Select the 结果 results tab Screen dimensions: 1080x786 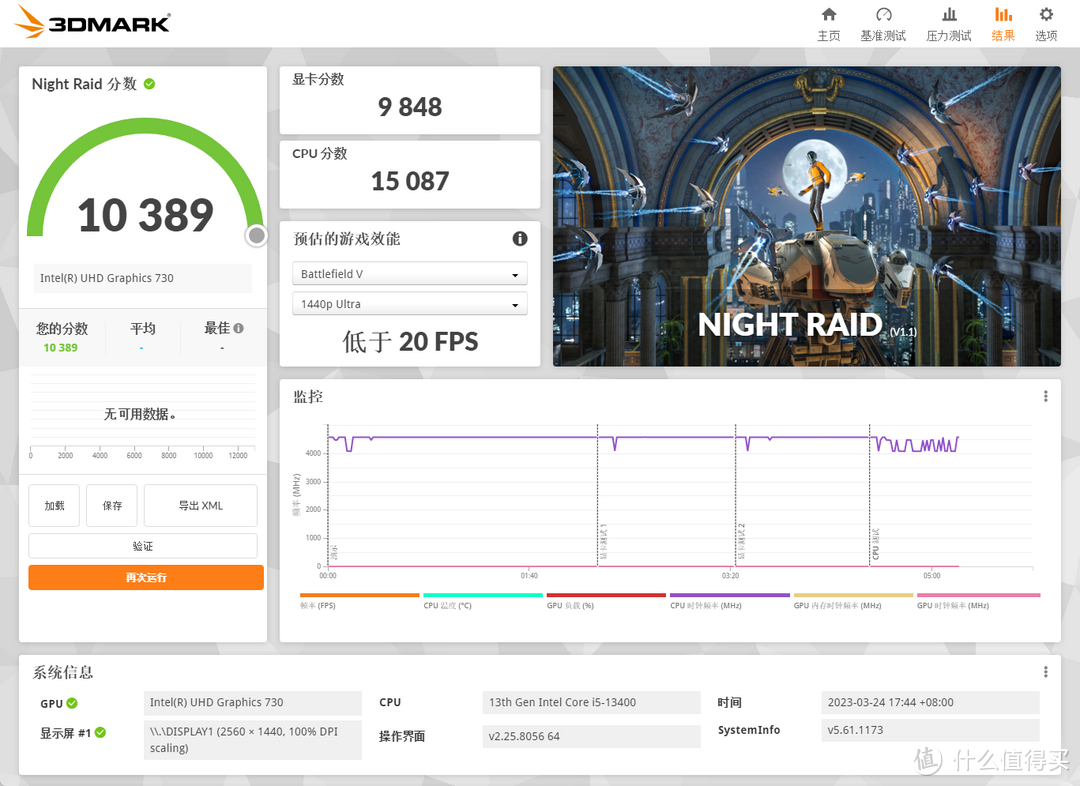pos(1003,24)
